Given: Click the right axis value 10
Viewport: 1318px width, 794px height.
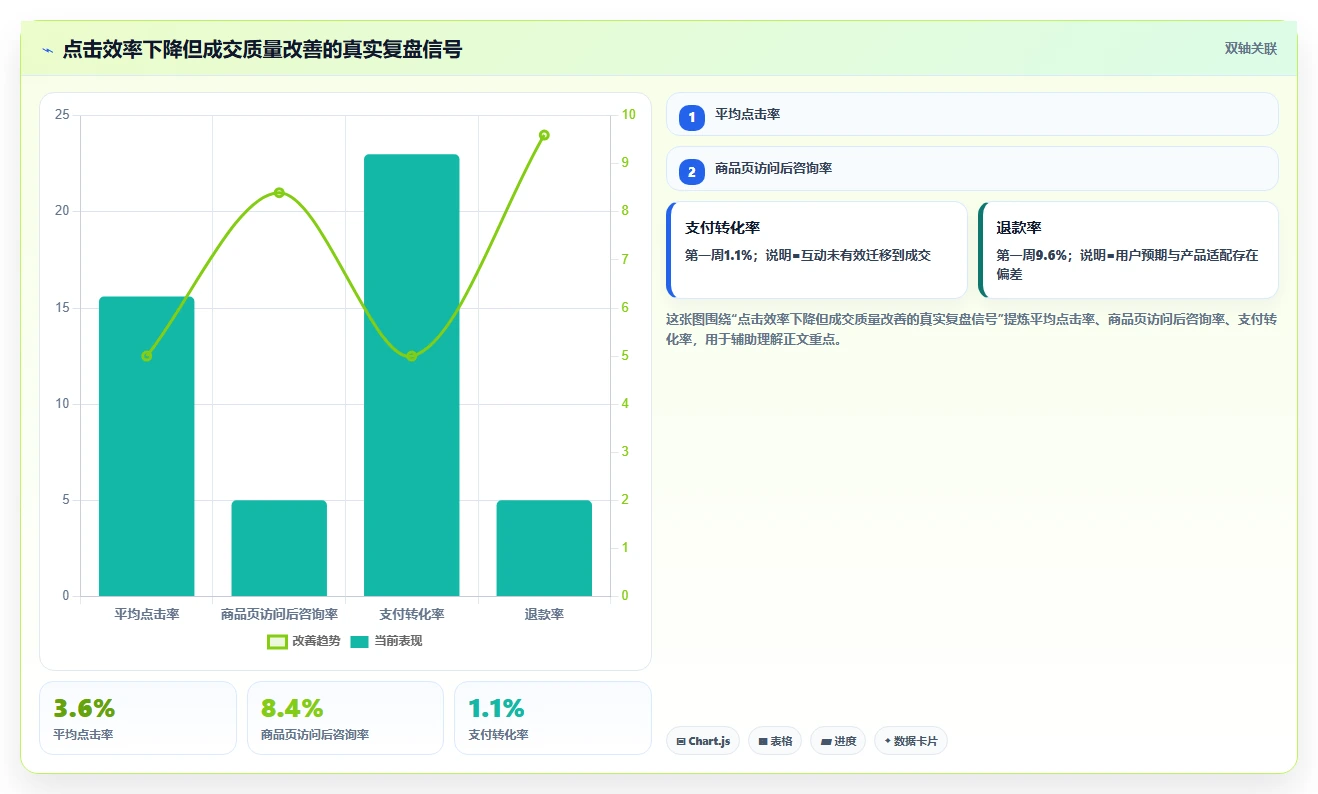Looking at the screenshot, I should (628, 115).
